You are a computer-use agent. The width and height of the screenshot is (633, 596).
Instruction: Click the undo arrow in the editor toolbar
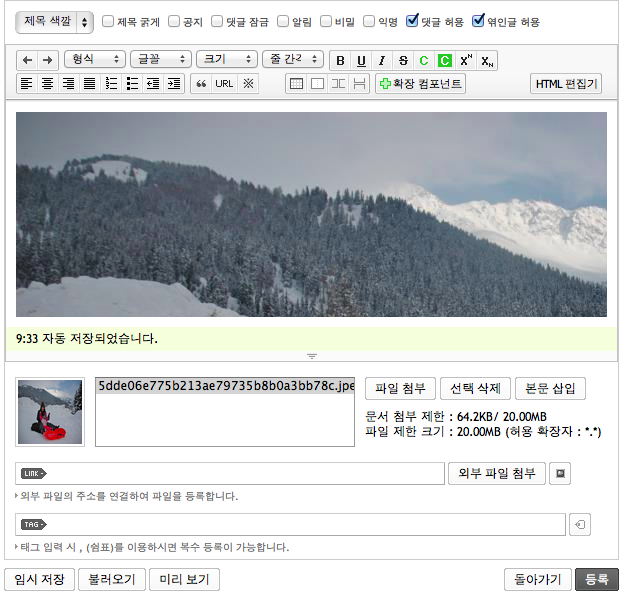click(28, 60)
